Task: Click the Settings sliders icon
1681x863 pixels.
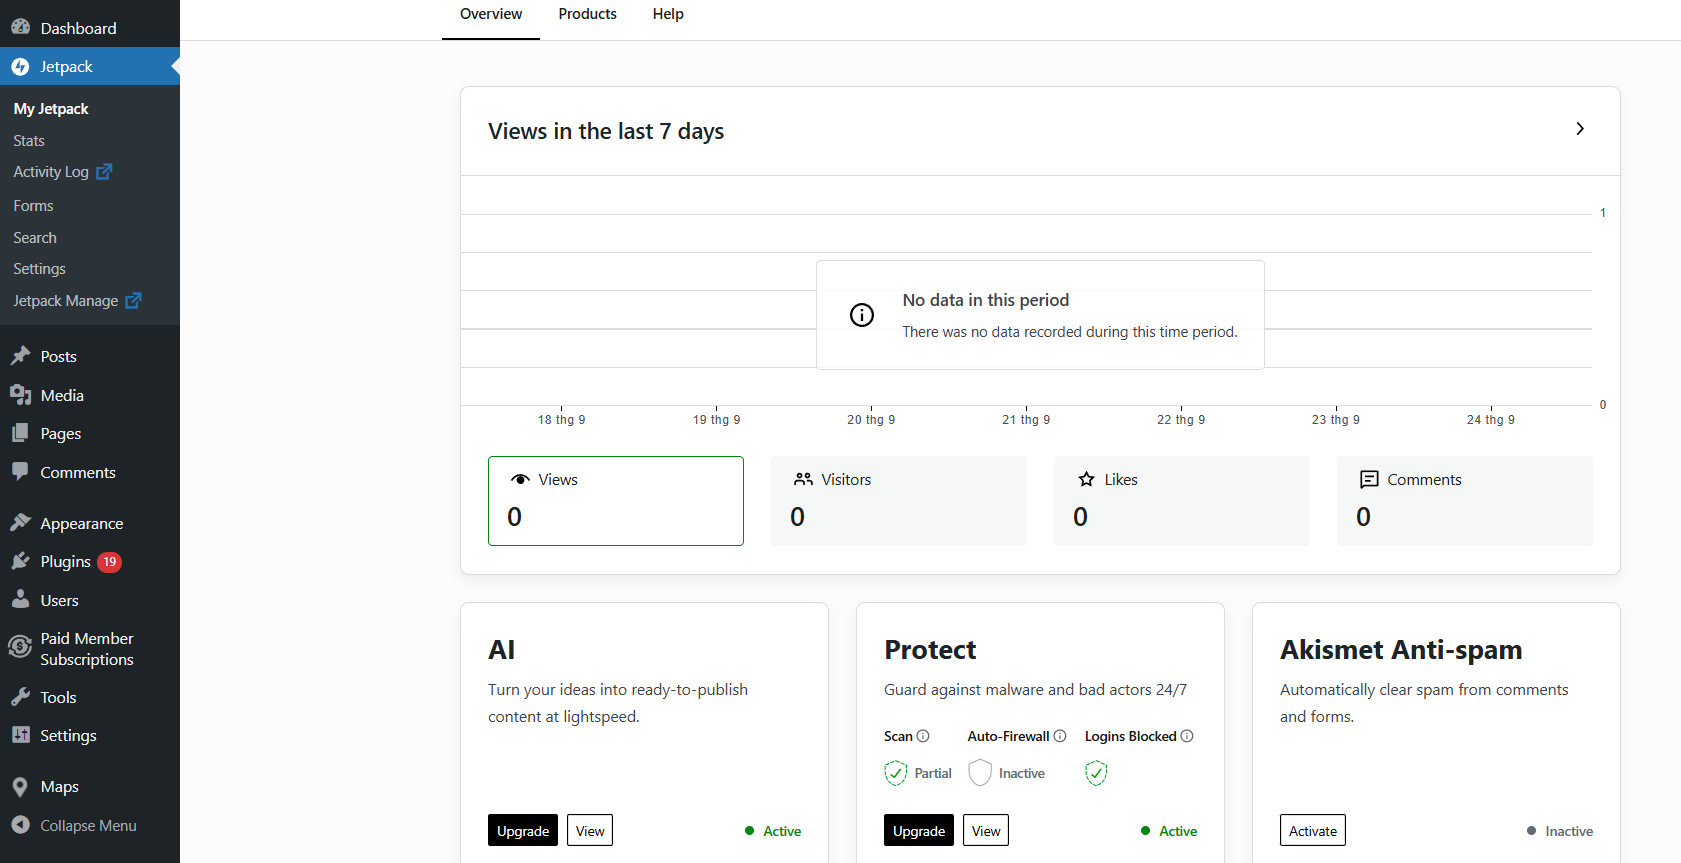Action: (20, 735)
